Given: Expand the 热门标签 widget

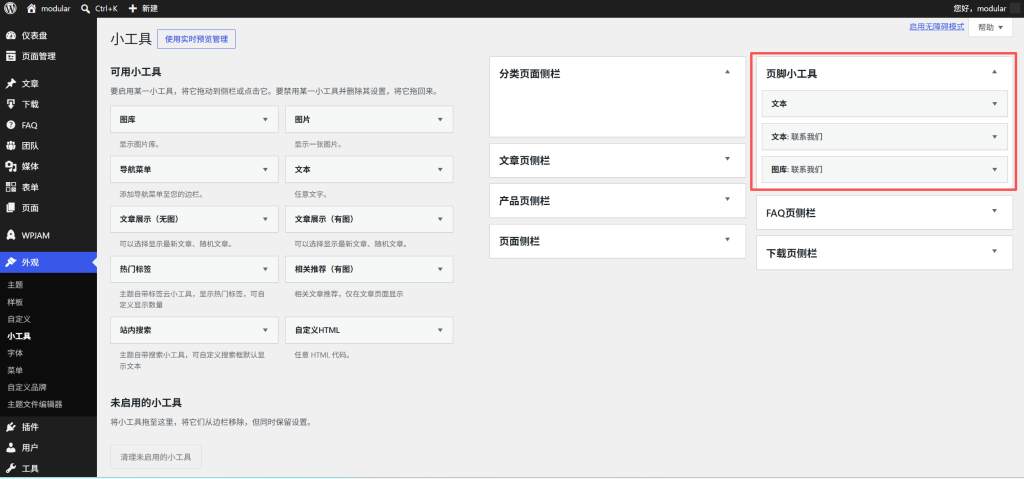Looking at the screenshot, I should tap(265, 269).
